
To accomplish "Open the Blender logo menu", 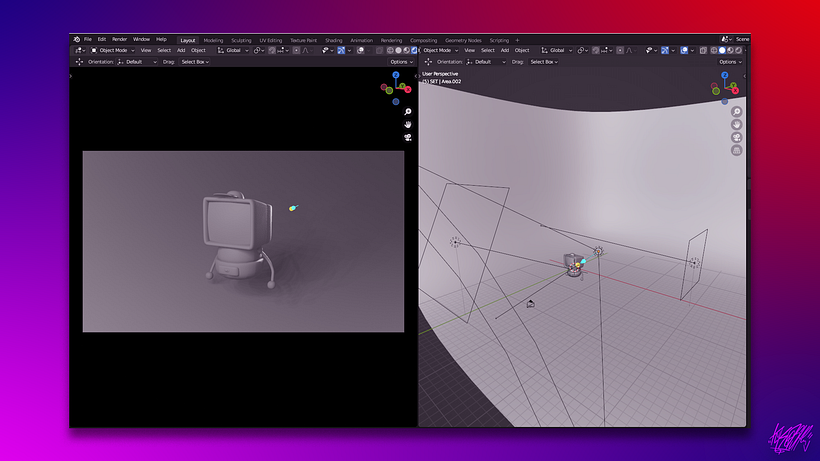I will 77,39.
